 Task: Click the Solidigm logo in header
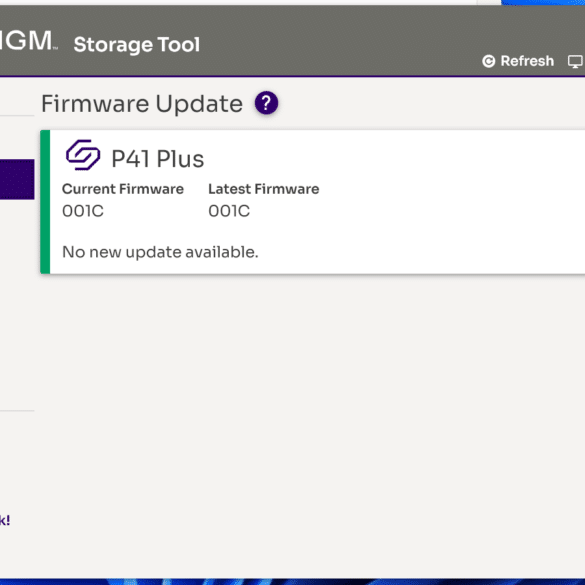(27, 41)
